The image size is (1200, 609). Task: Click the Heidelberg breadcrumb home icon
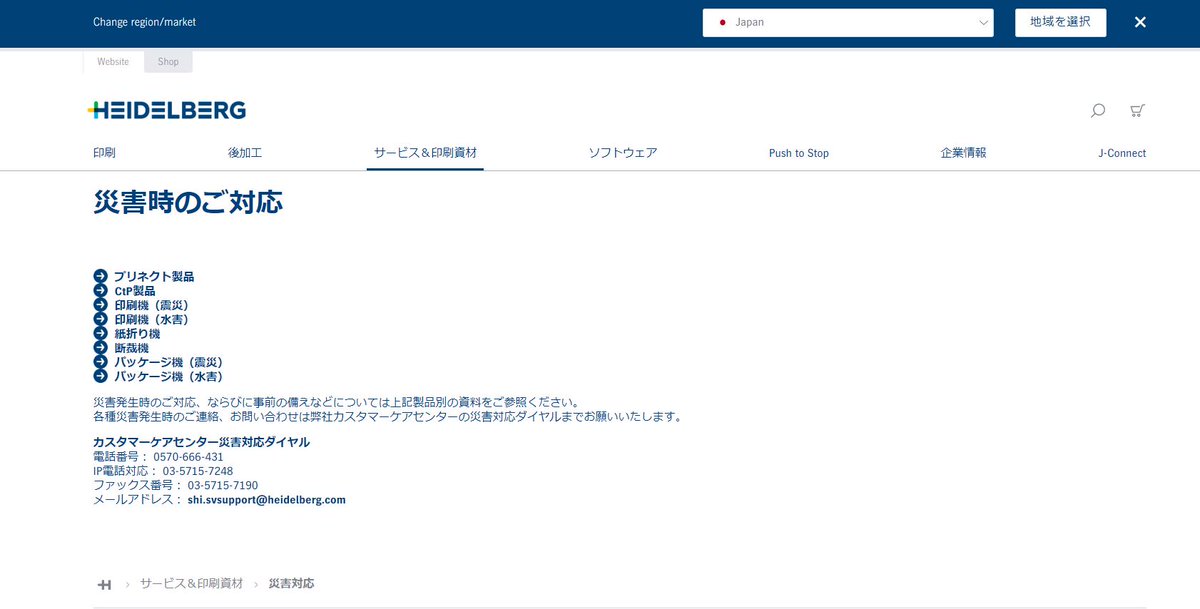tap(104, 584)
